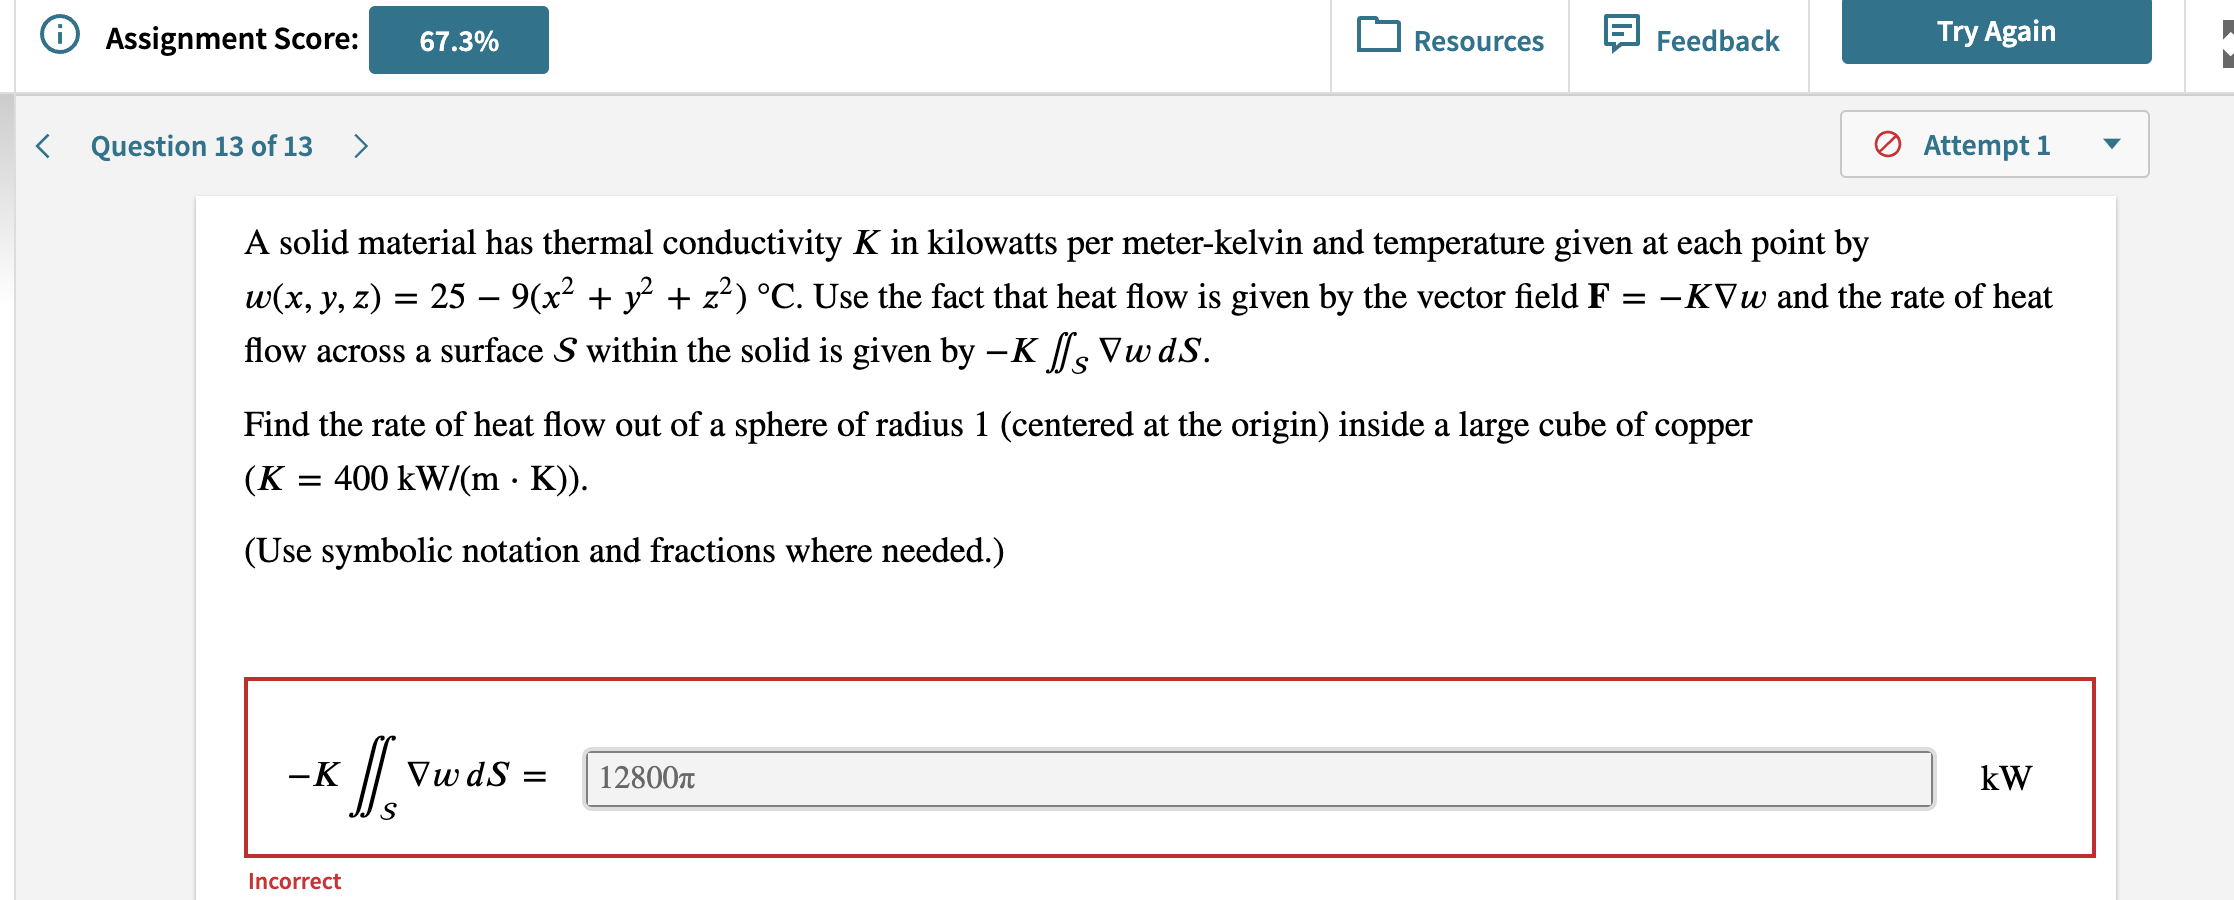The width and height of the screenshot is (2234, 900).
Task: Click the red Incorrect status text
Action: click(294, 881)
